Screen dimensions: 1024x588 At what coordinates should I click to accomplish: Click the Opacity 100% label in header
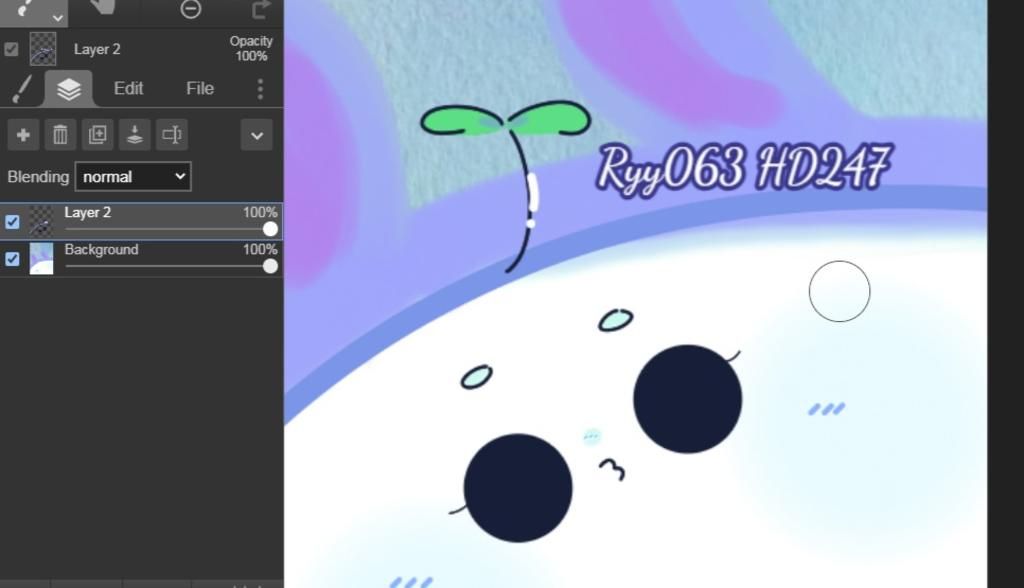pos(251,48)
